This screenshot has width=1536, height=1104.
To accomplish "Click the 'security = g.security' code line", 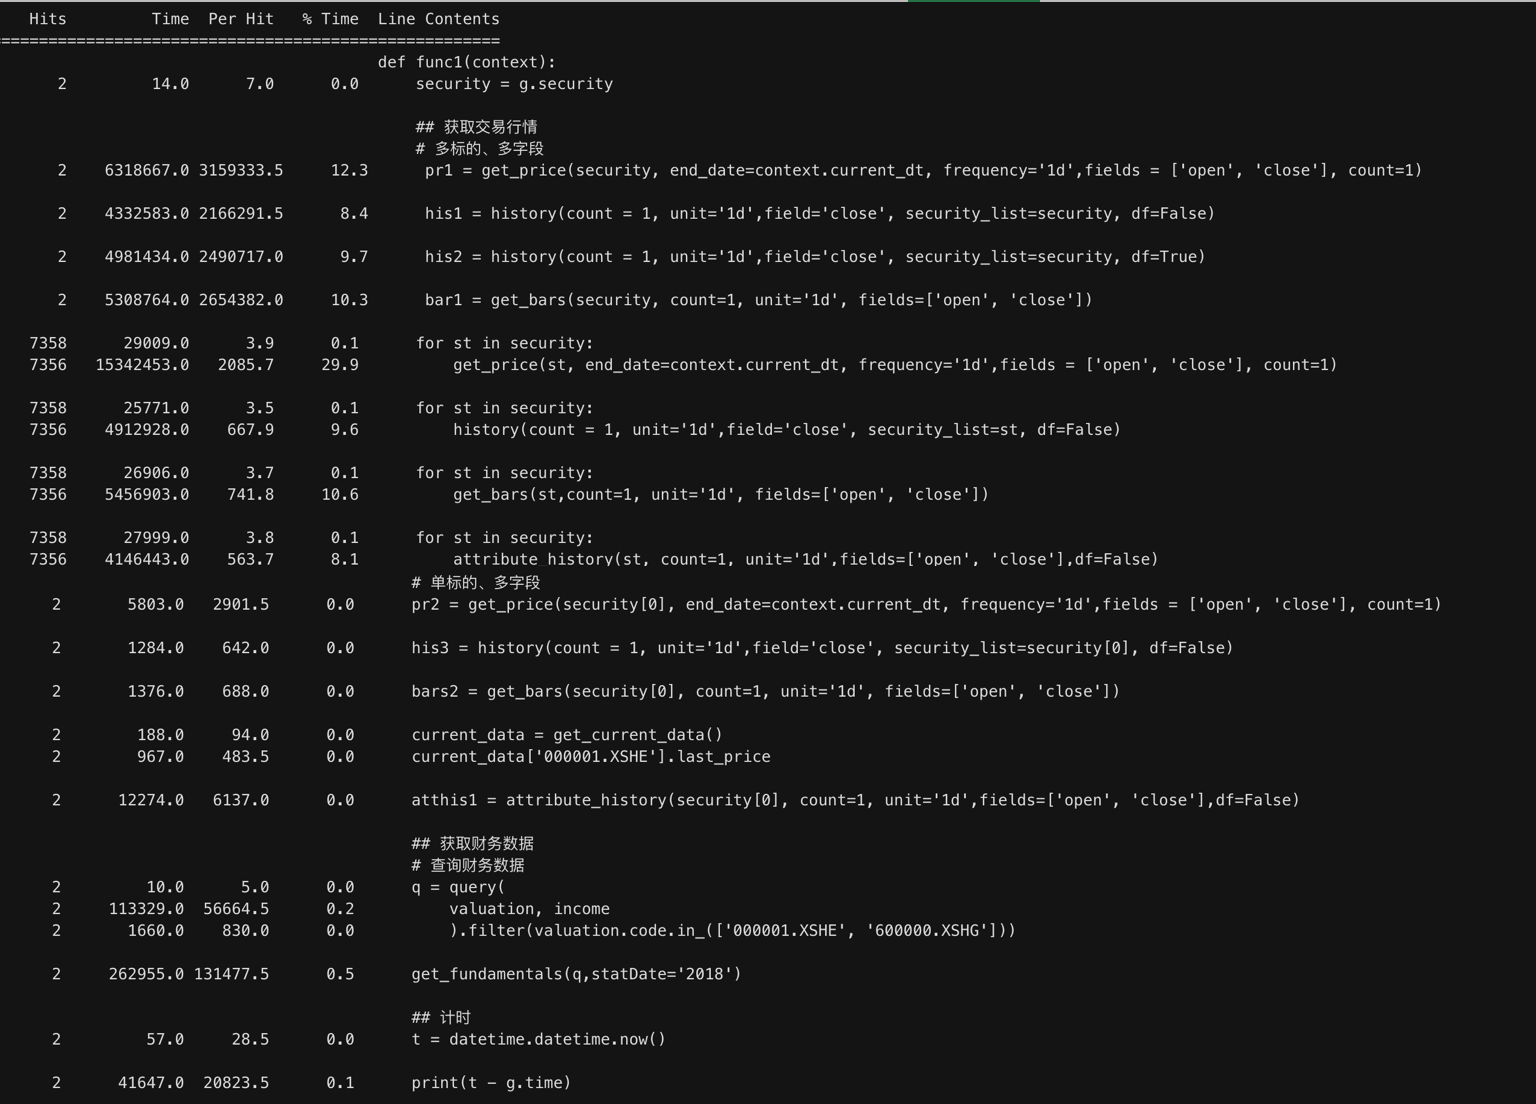I will pos(514,84).
